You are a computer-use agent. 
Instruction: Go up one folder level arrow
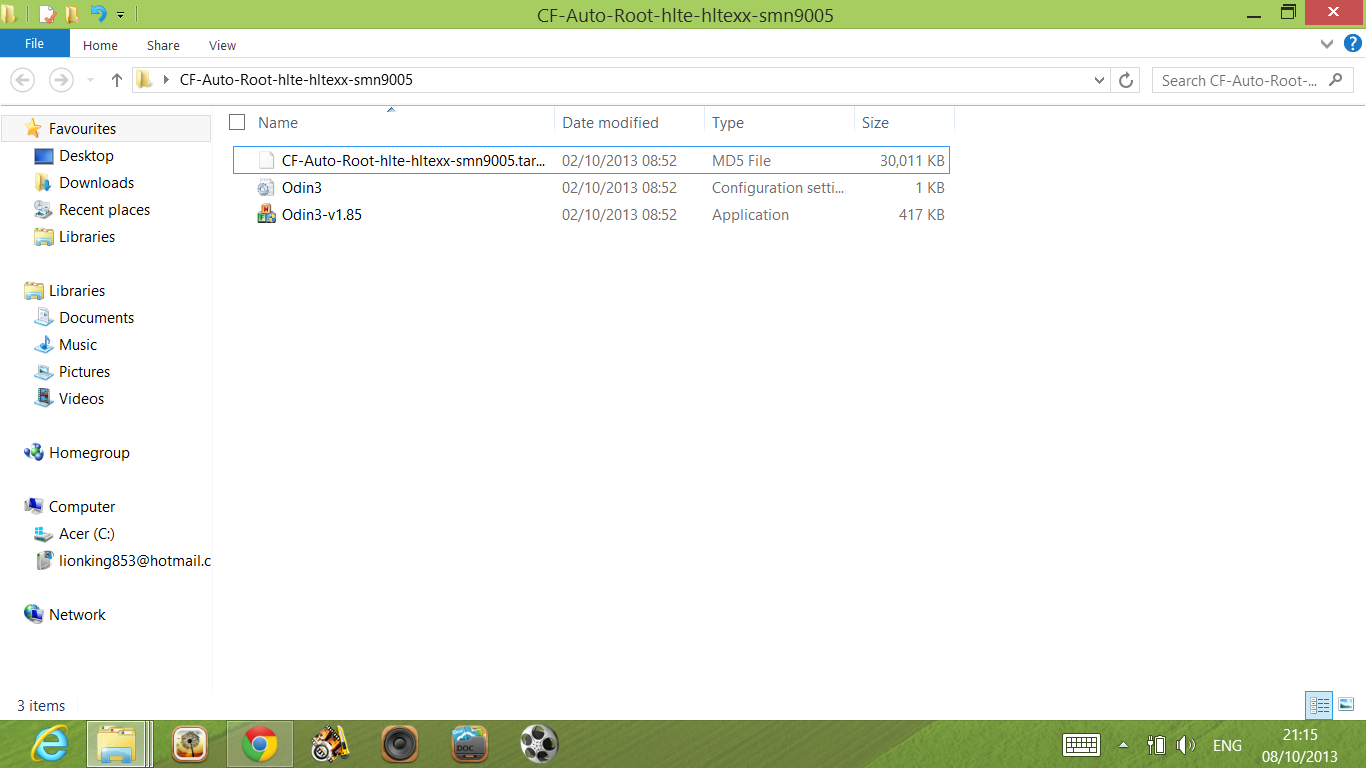pyautogui.click(x=116, y=80)
